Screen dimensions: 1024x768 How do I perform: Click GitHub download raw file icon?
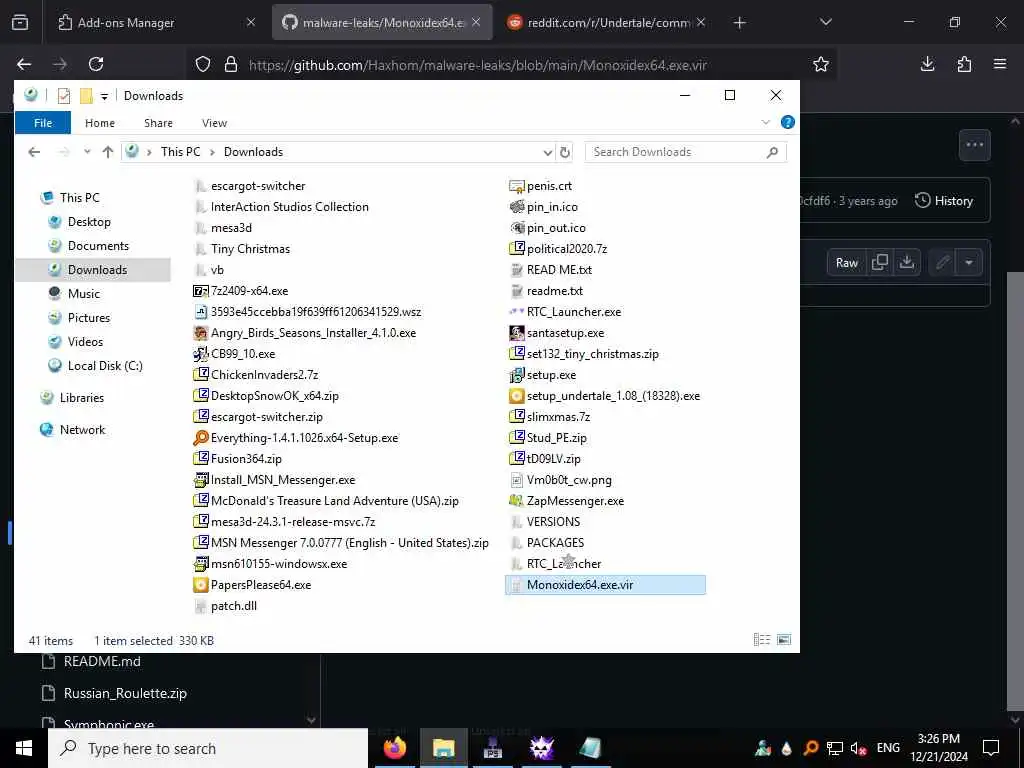(906, 263)
